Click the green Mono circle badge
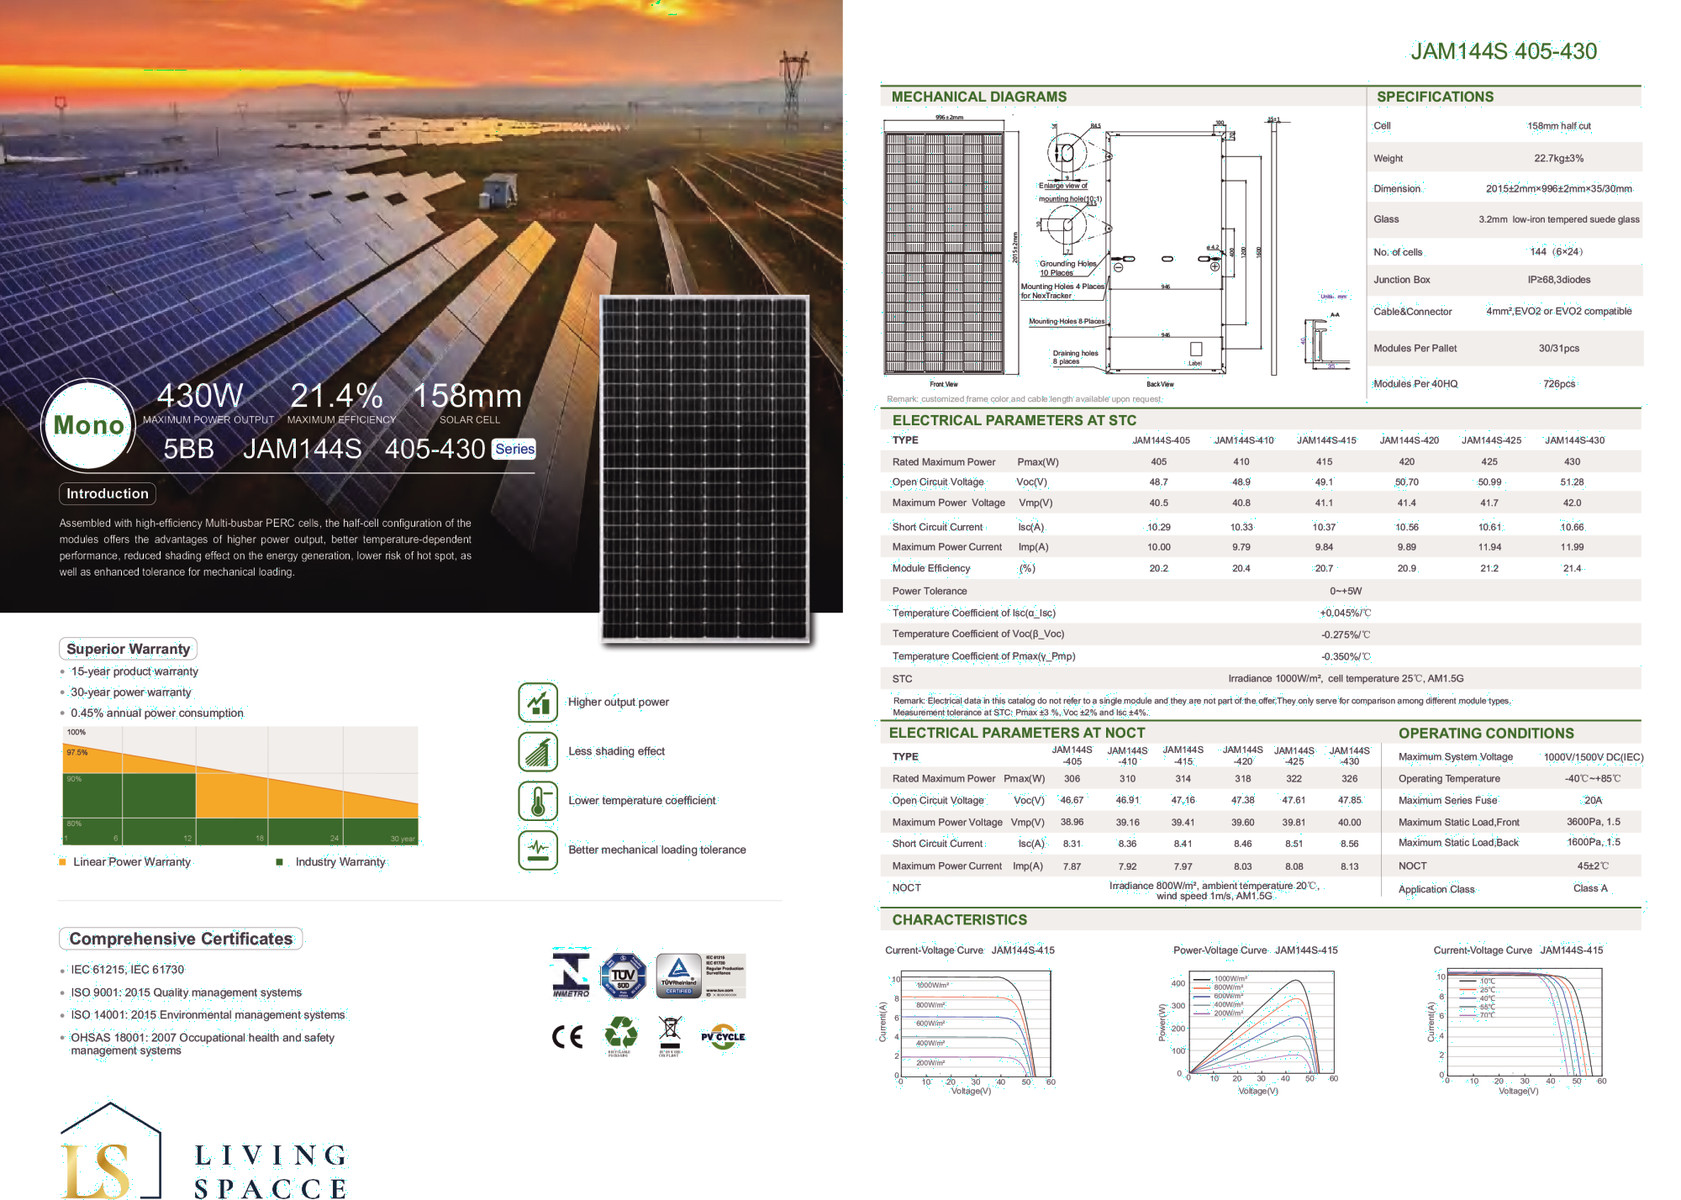 pos(88,425)
